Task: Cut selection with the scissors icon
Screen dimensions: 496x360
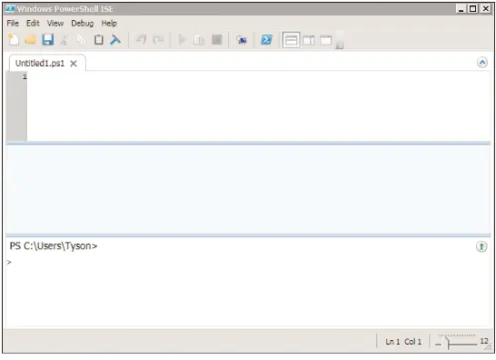Action: tap(64, 40)
